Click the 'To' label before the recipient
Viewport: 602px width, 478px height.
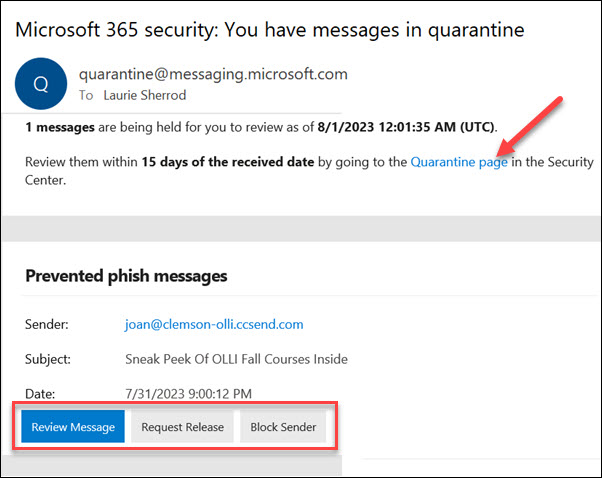[86, 95]
